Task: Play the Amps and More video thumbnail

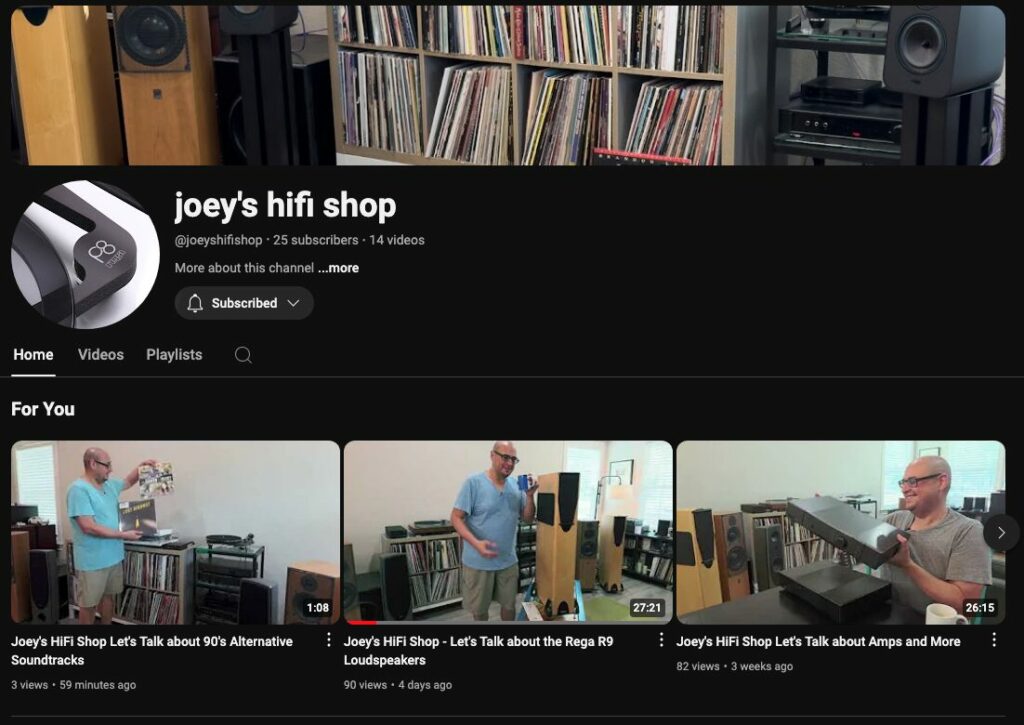Action: point(840,532)
